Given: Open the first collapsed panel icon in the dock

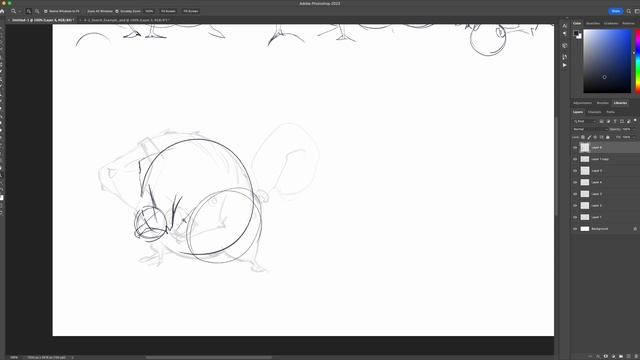Looking at the screenshot, I should pyautogui.click(x=564, y=26).
